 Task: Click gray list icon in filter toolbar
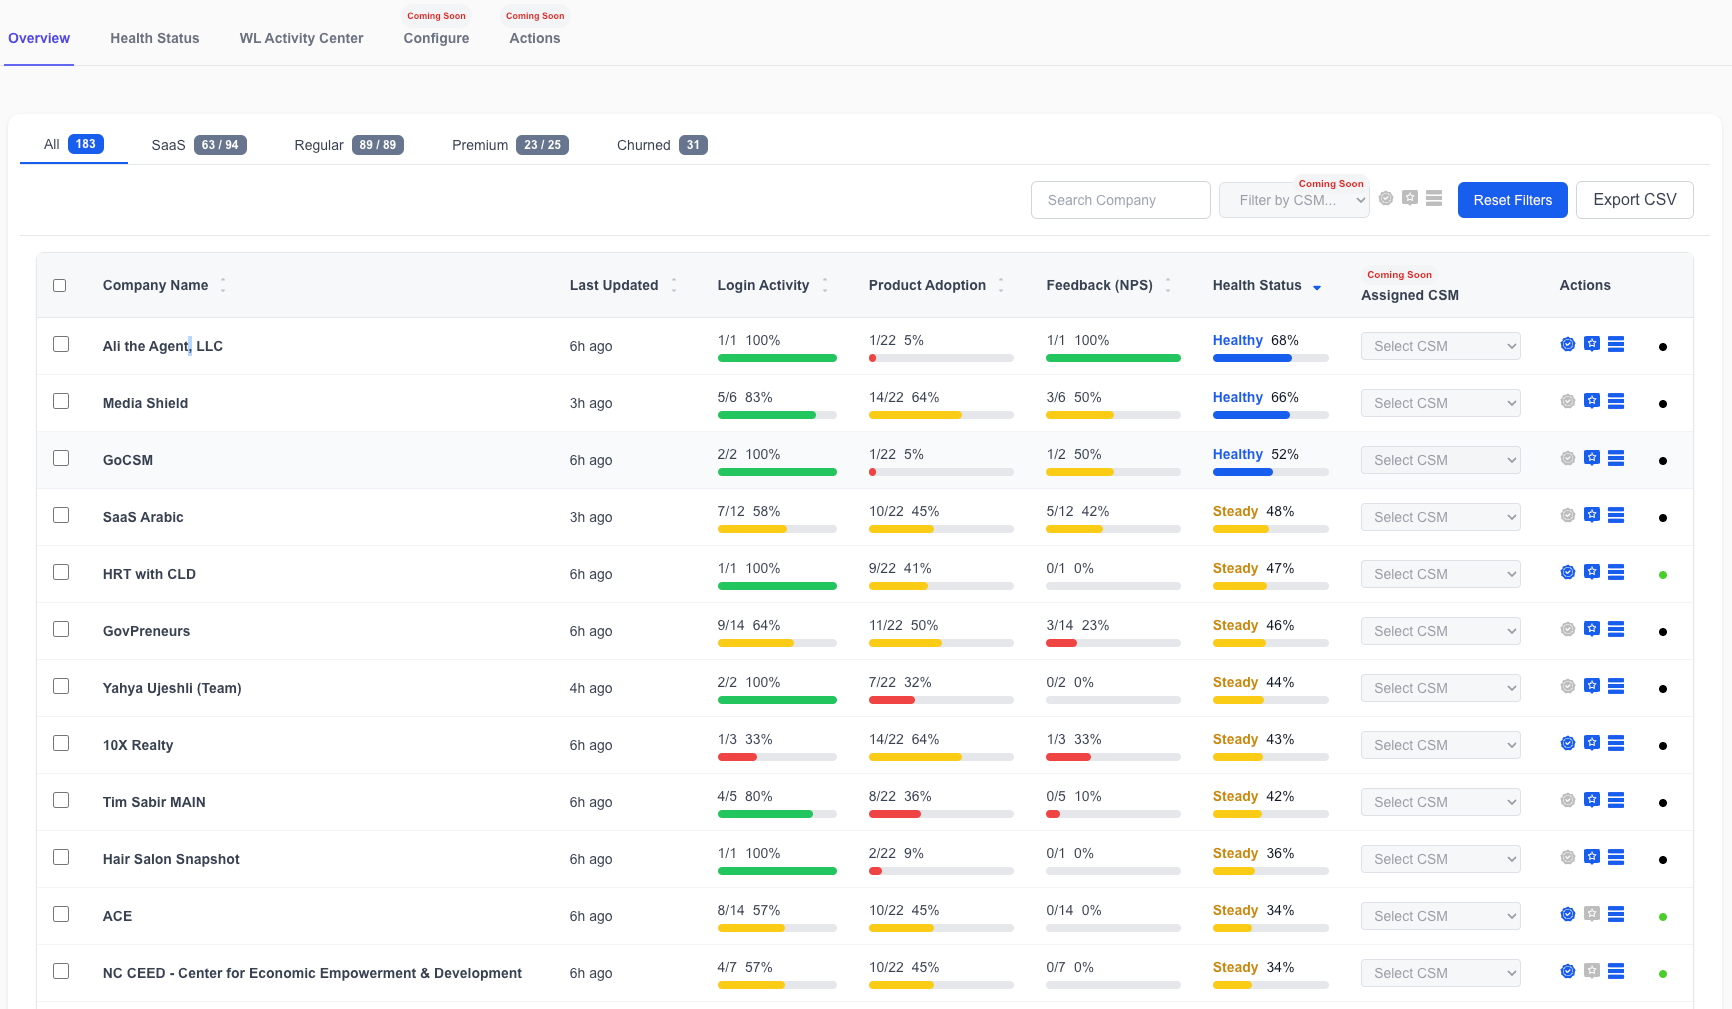[x=1434, y=198]
